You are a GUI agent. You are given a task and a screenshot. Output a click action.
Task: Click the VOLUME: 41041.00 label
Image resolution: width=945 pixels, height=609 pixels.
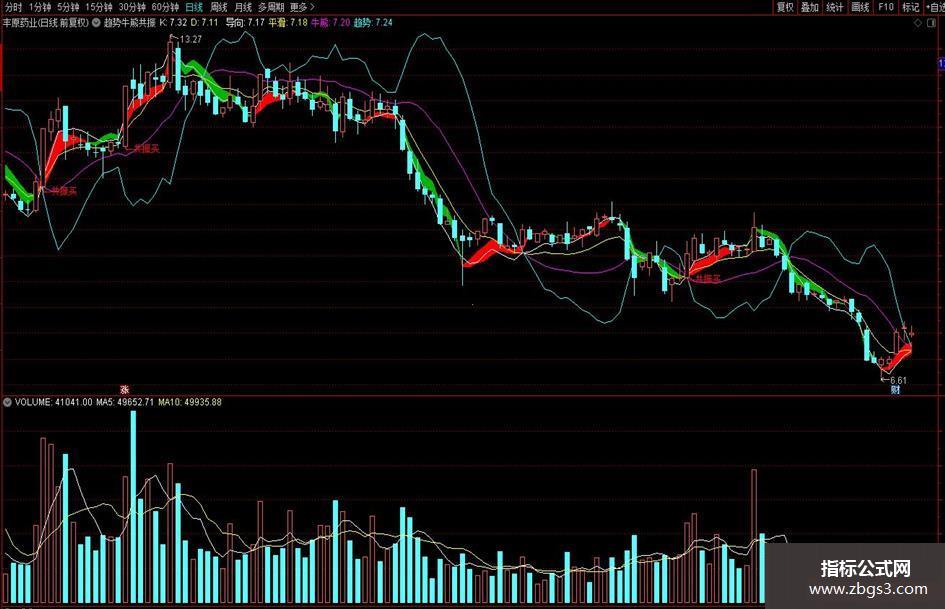54,402
